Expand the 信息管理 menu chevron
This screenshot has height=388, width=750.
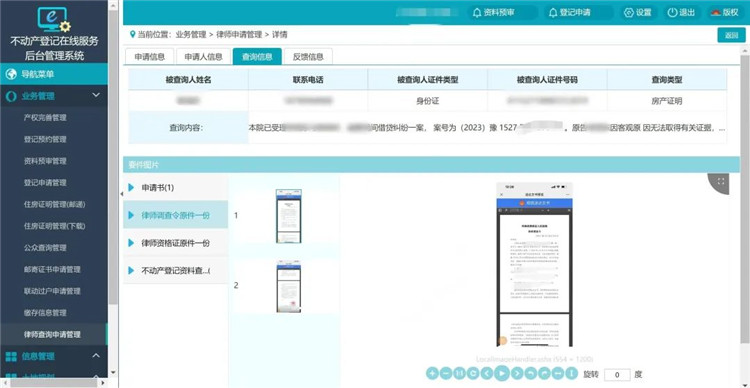click(96, 355)
